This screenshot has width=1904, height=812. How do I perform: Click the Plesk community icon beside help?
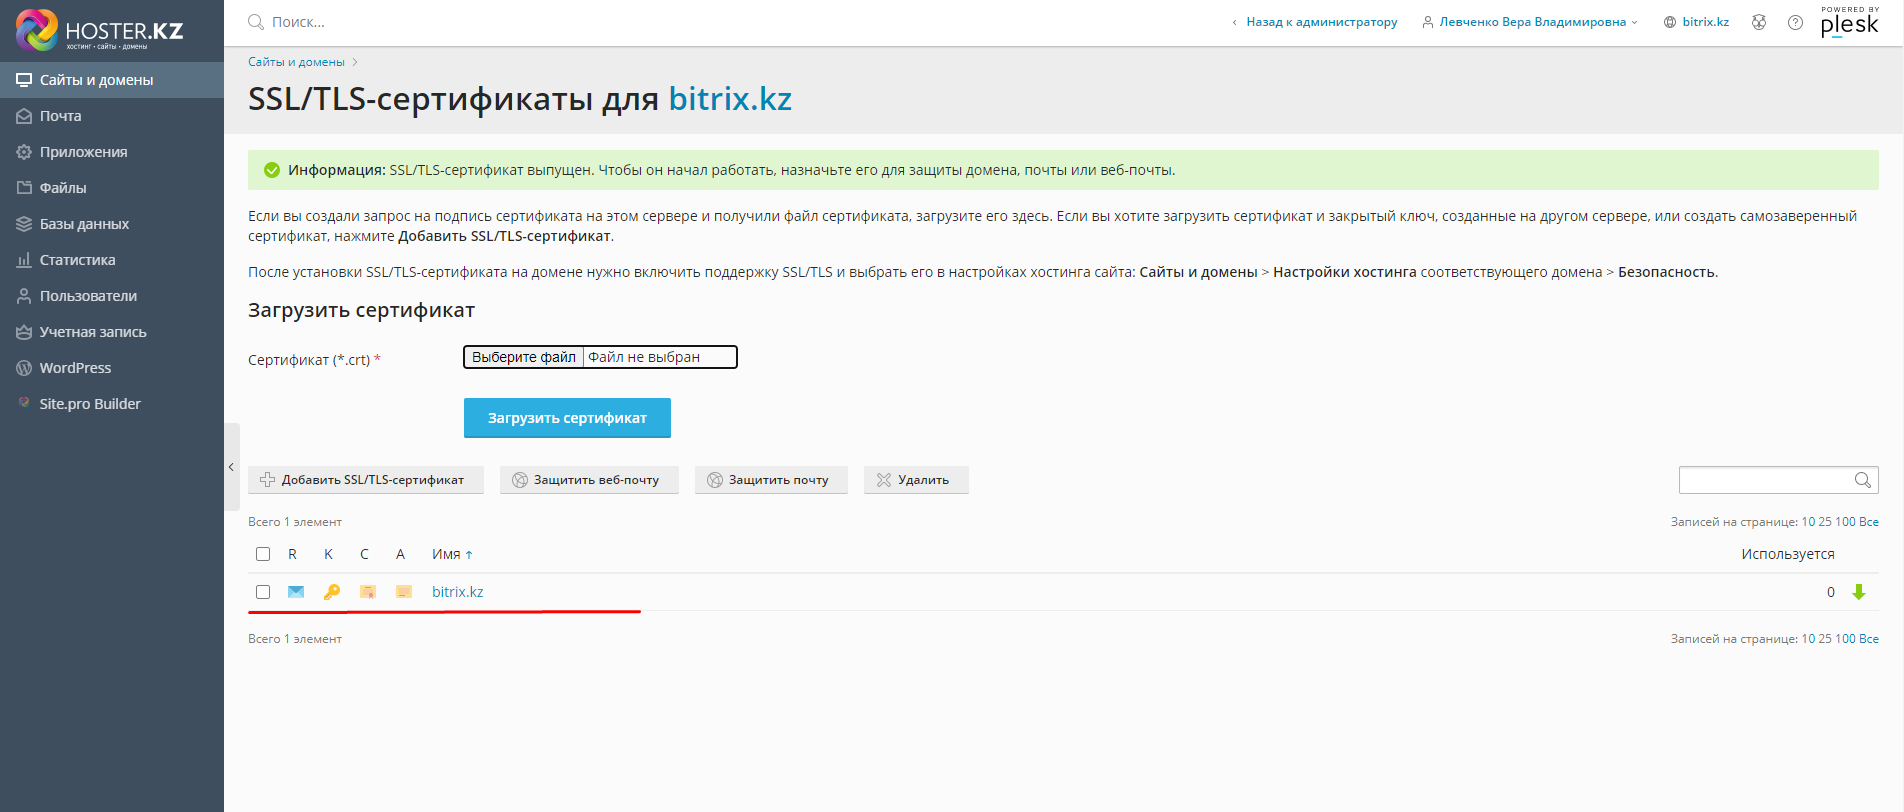[x=1759, y=22]
